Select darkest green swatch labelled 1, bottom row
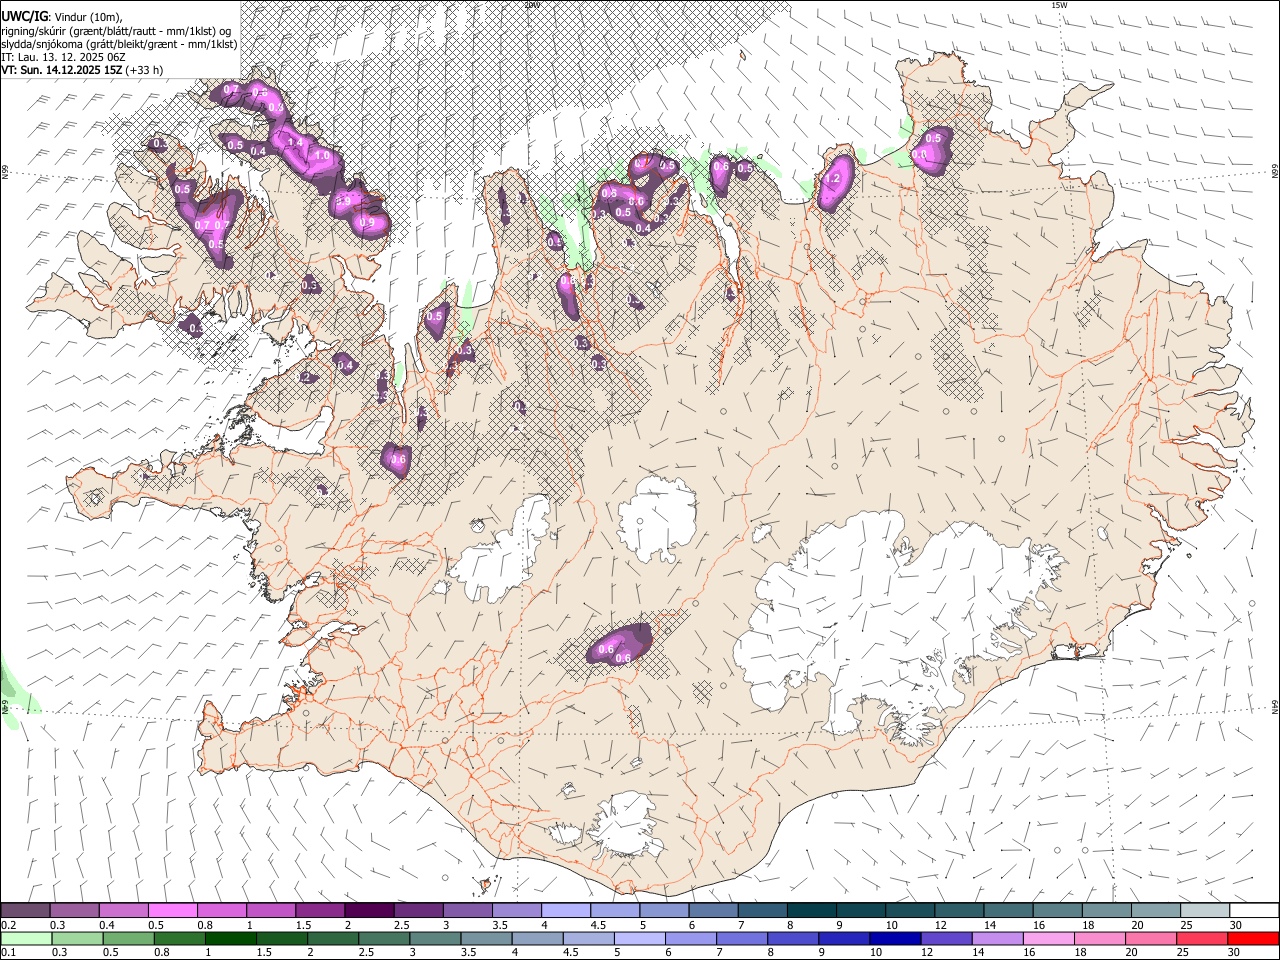The image size is (1280, 960). 230,938
